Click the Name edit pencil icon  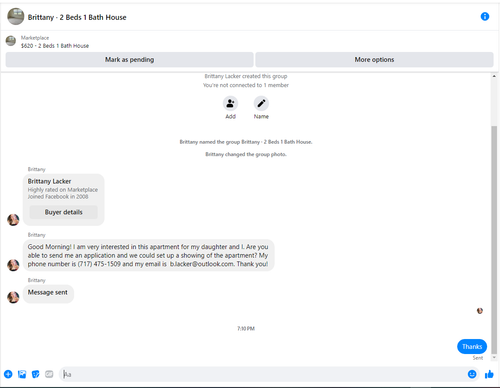[261, 103]
